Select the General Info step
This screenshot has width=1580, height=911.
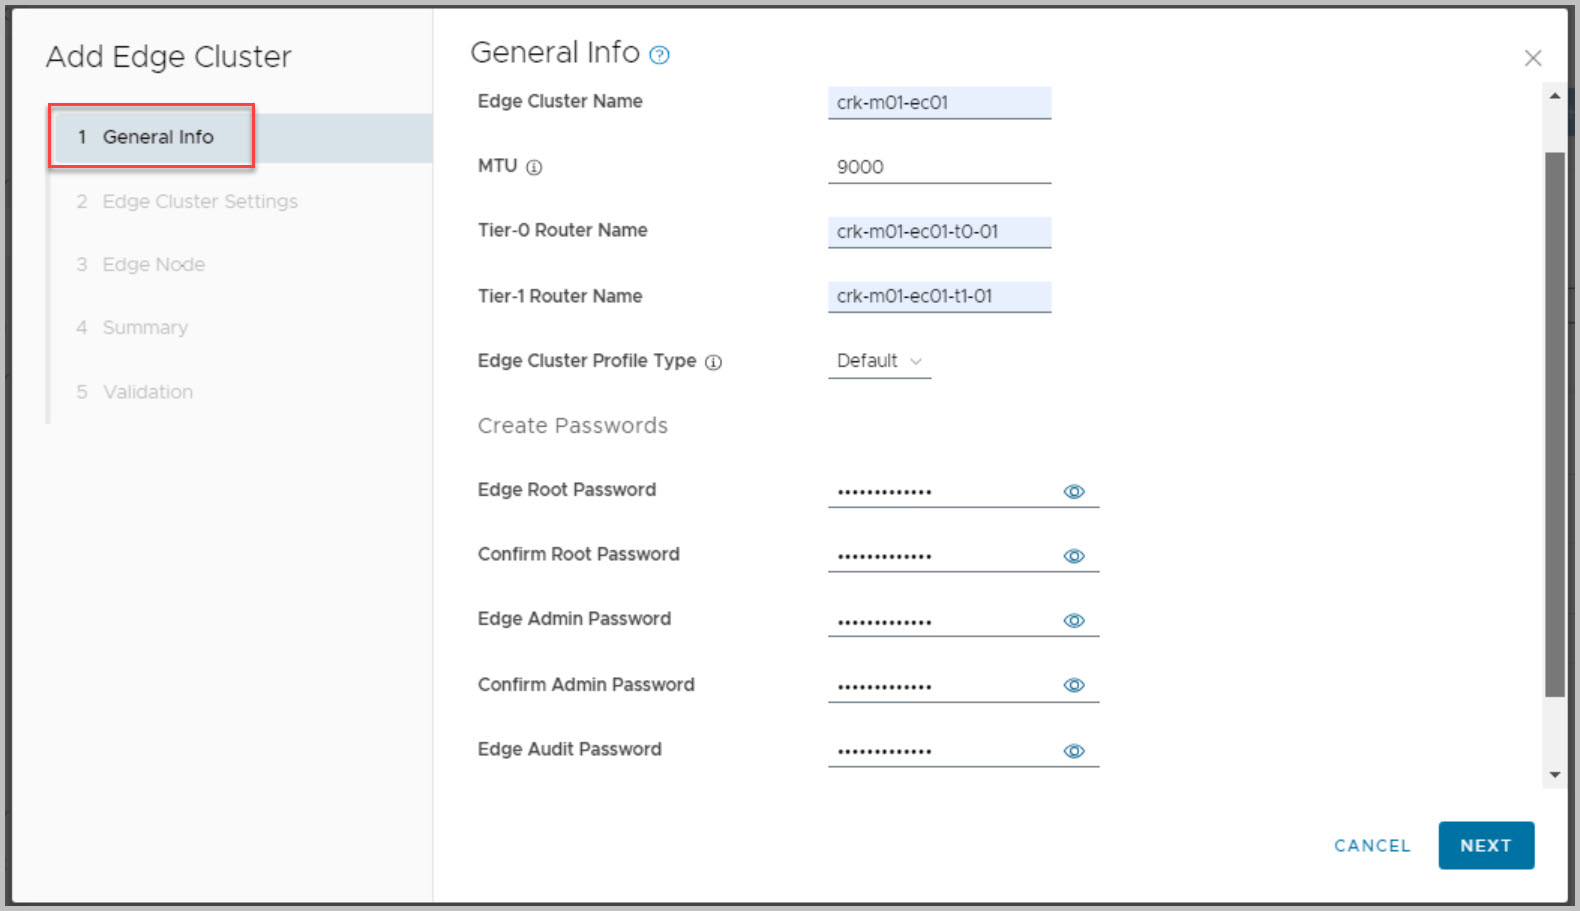158,137
